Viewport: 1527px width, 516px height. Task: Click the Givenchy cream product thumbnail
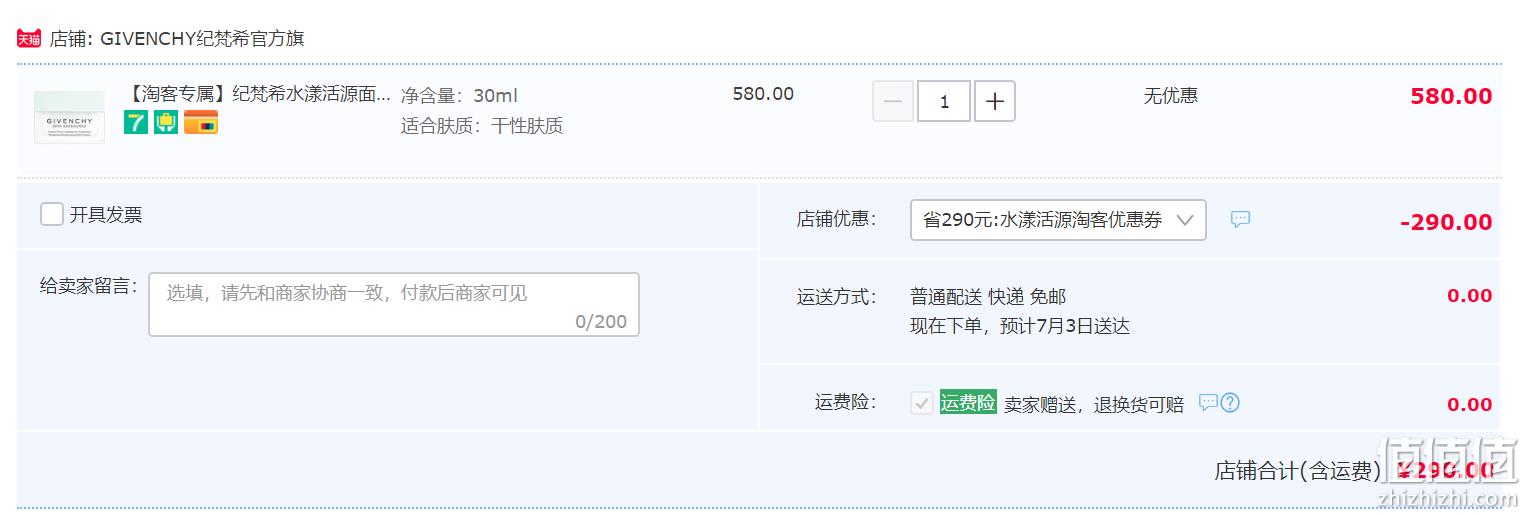coord(69,117)
